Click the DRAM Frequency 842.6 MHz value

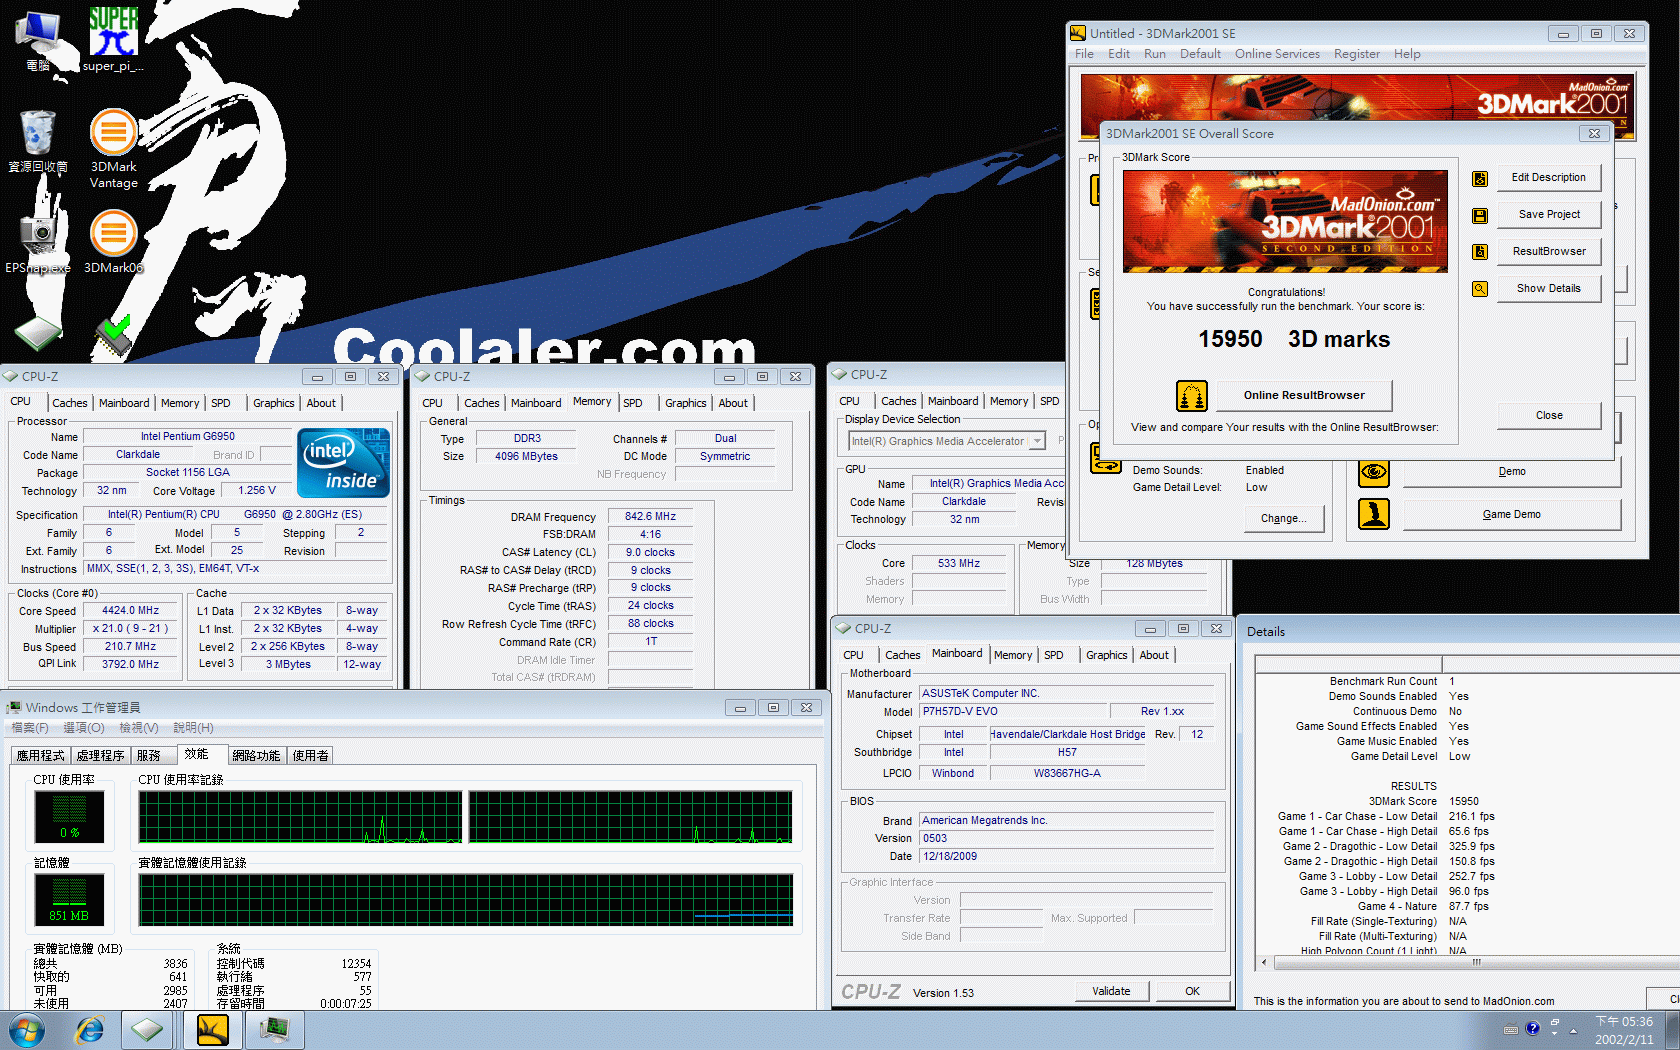tap(650, 517)
